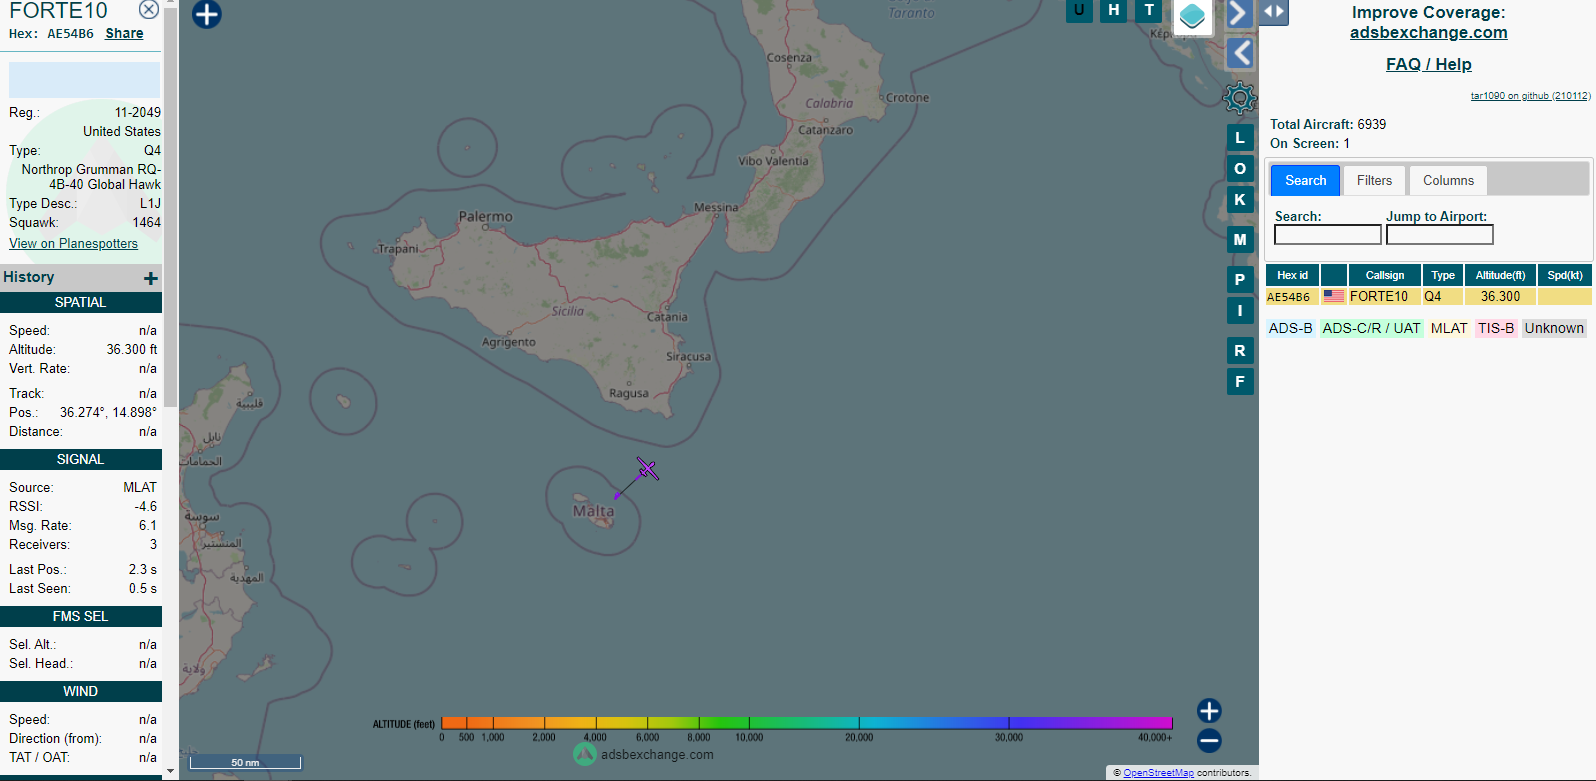The height and width of the screenshot is (781, 1596).
Task: Click the ADS-B legend label
Action: (x=1290, y=328)
